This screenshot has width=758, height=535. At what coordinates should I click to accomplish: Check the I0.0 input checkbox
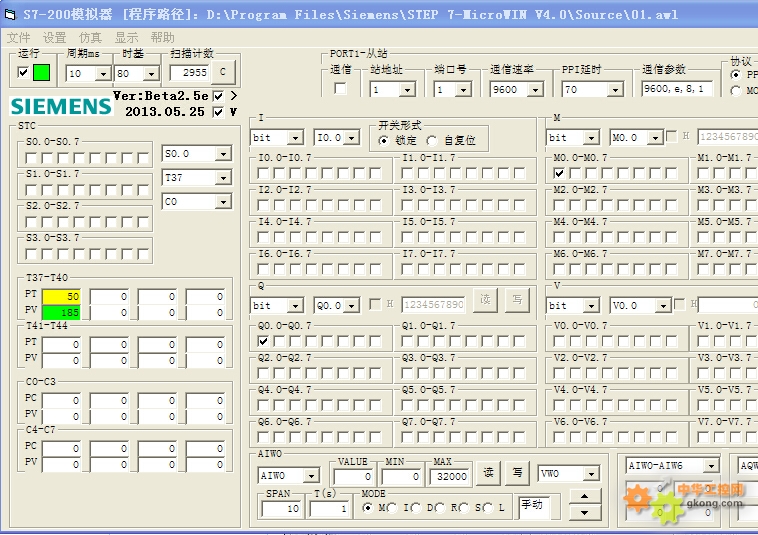point(263,173)
